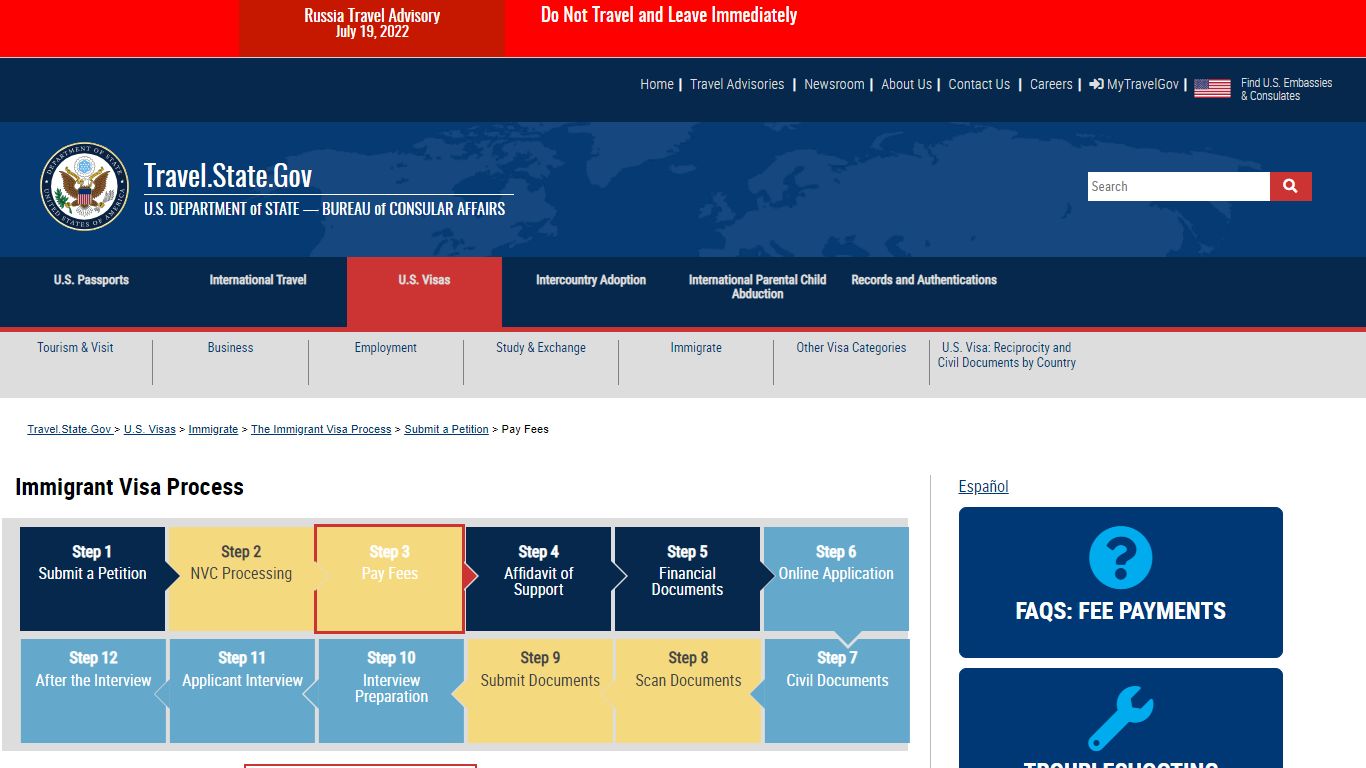The width and height of the screenshot is (1366, 768).
Task: Click Submit a Petition breadcrumb link
Action: coord(446,429)
